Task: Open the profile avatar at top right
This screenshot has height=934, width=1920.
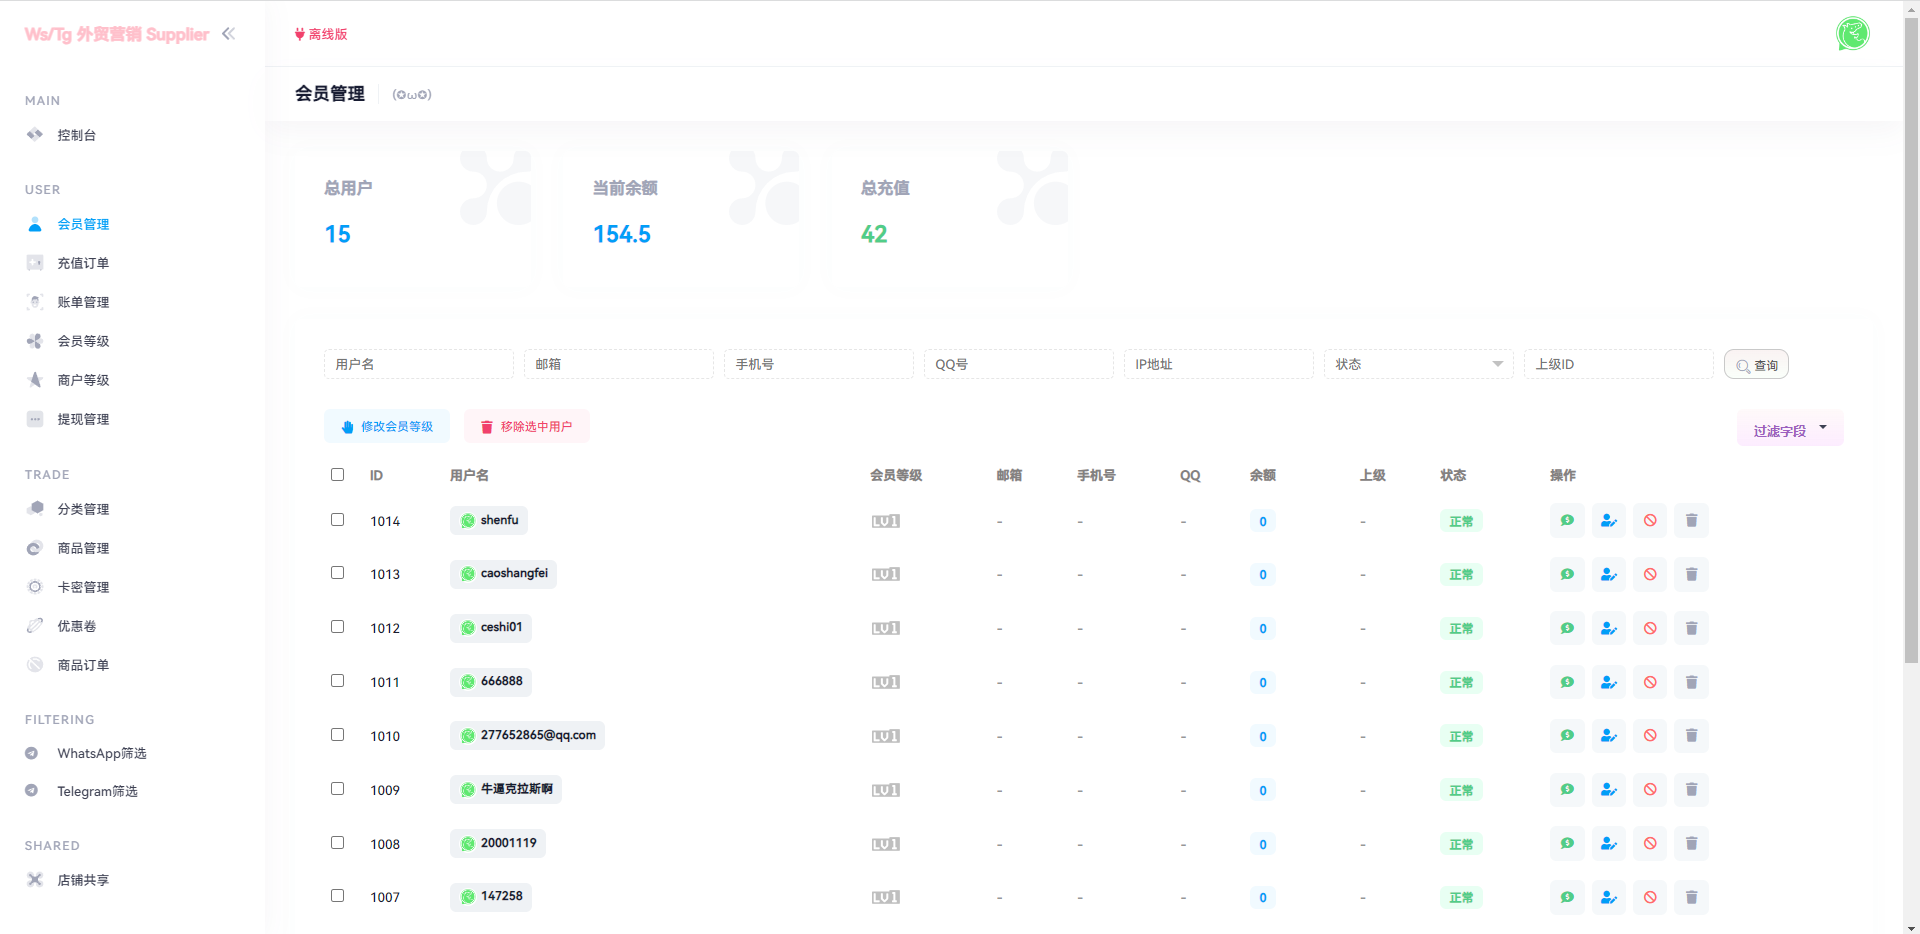Action: click(x=1853, y=33)
